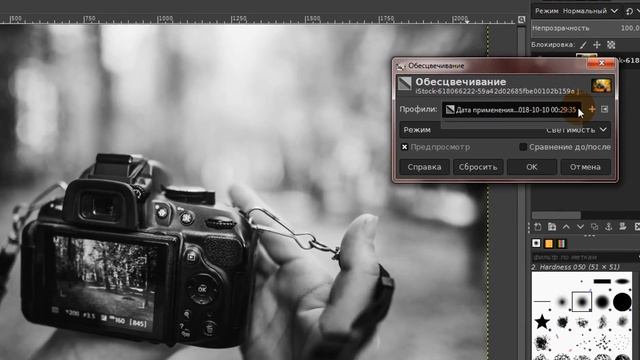Open the Профили presets combo box
Image resolution: width=640 pixels, height=360 pixels.
[512, 109]
